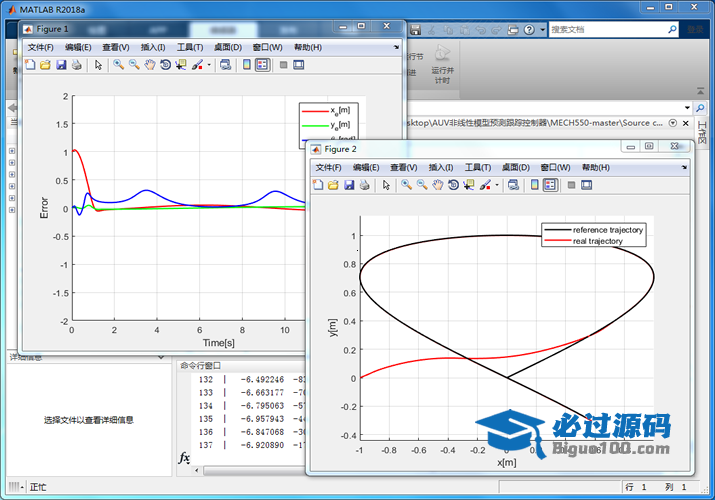
Task: Expand the 详细信息 panel chevron
Action: (x=161, y=357)
